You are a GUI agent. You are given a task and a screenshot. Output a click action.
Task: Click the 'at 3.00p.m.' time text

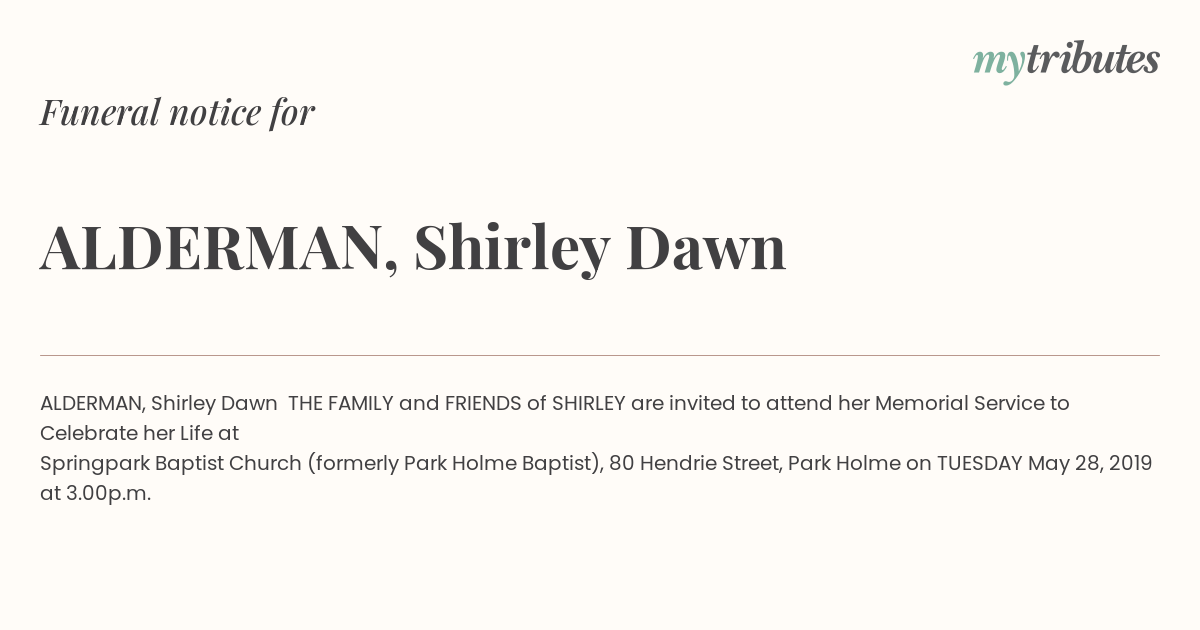pos(95,494)
